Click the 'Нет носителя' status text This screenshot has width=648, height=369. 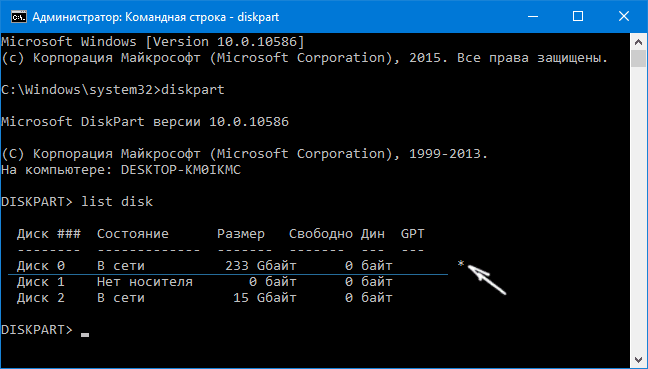(x=145, y=282)
